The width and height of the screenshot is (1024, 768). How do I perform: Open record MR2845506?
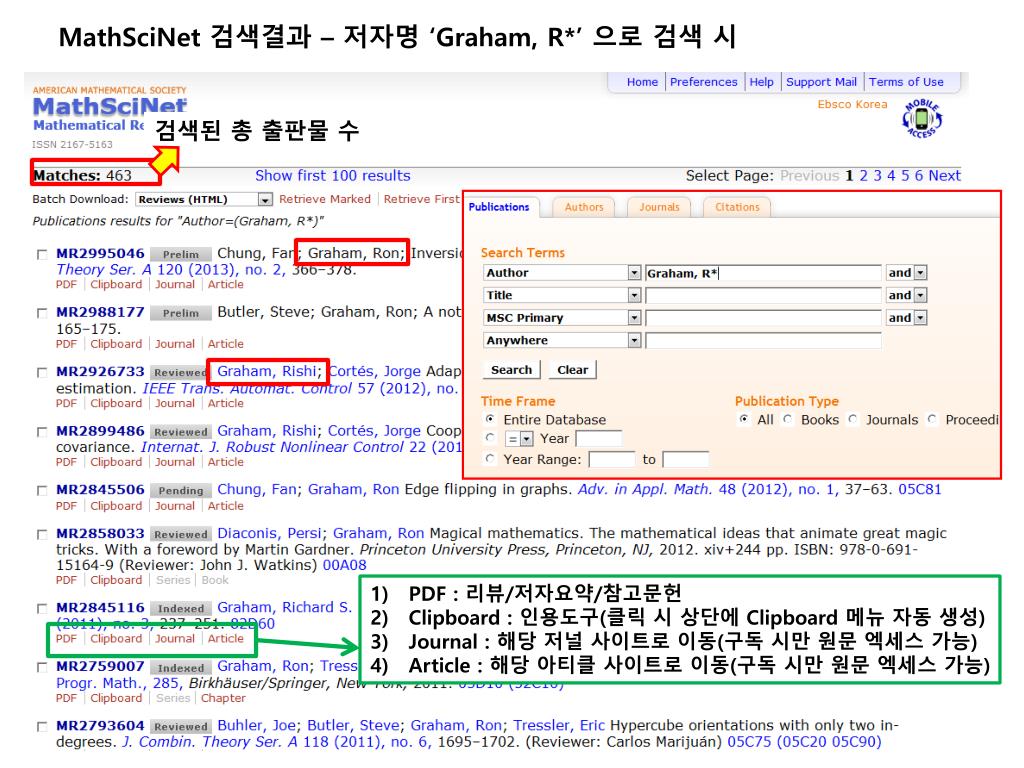point(100,489)
